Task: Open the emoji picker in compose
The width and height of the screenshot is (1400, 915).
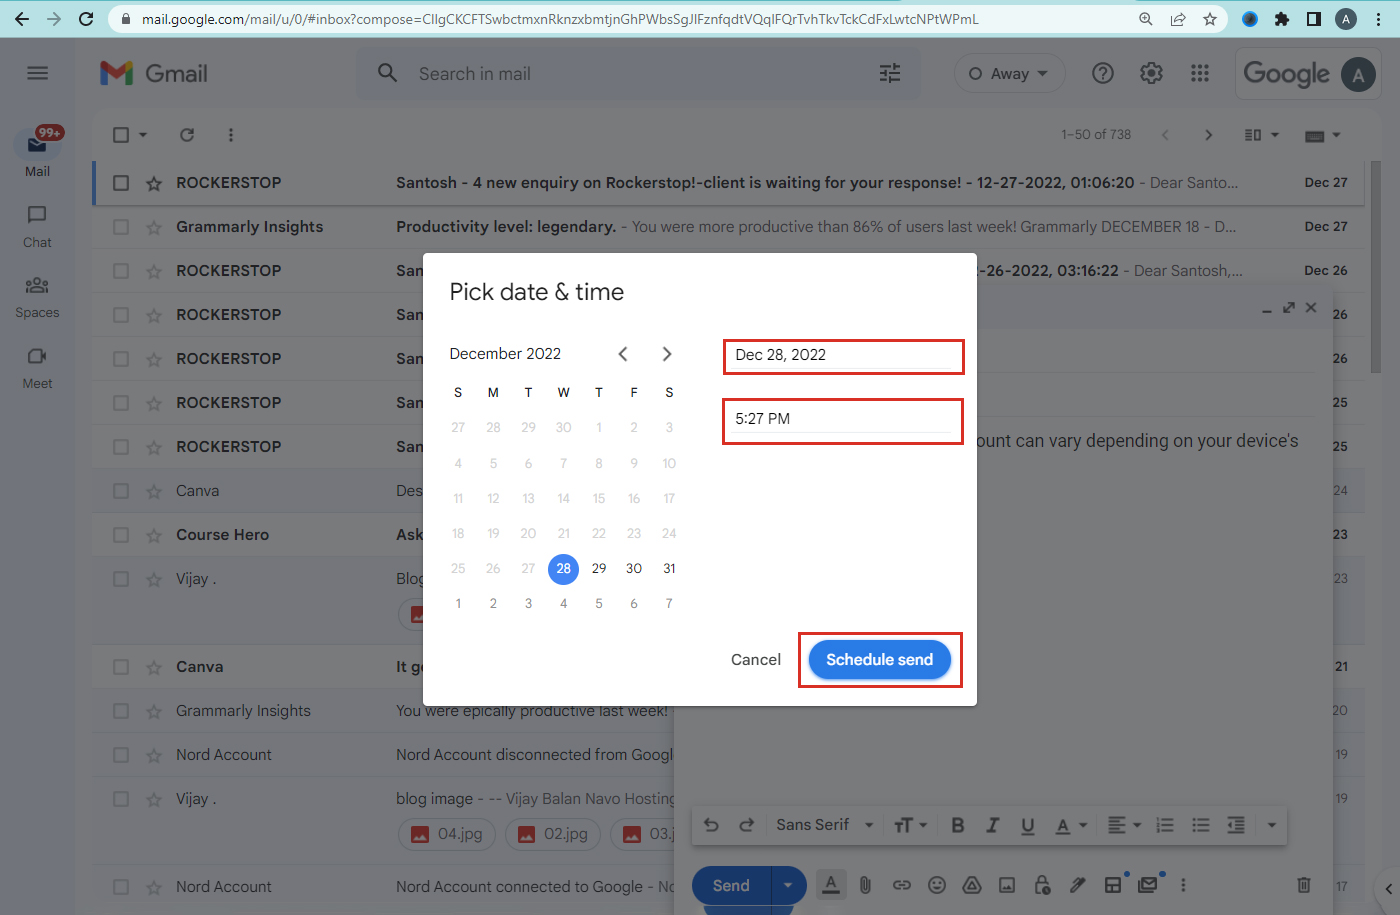Action: (937, 885)
